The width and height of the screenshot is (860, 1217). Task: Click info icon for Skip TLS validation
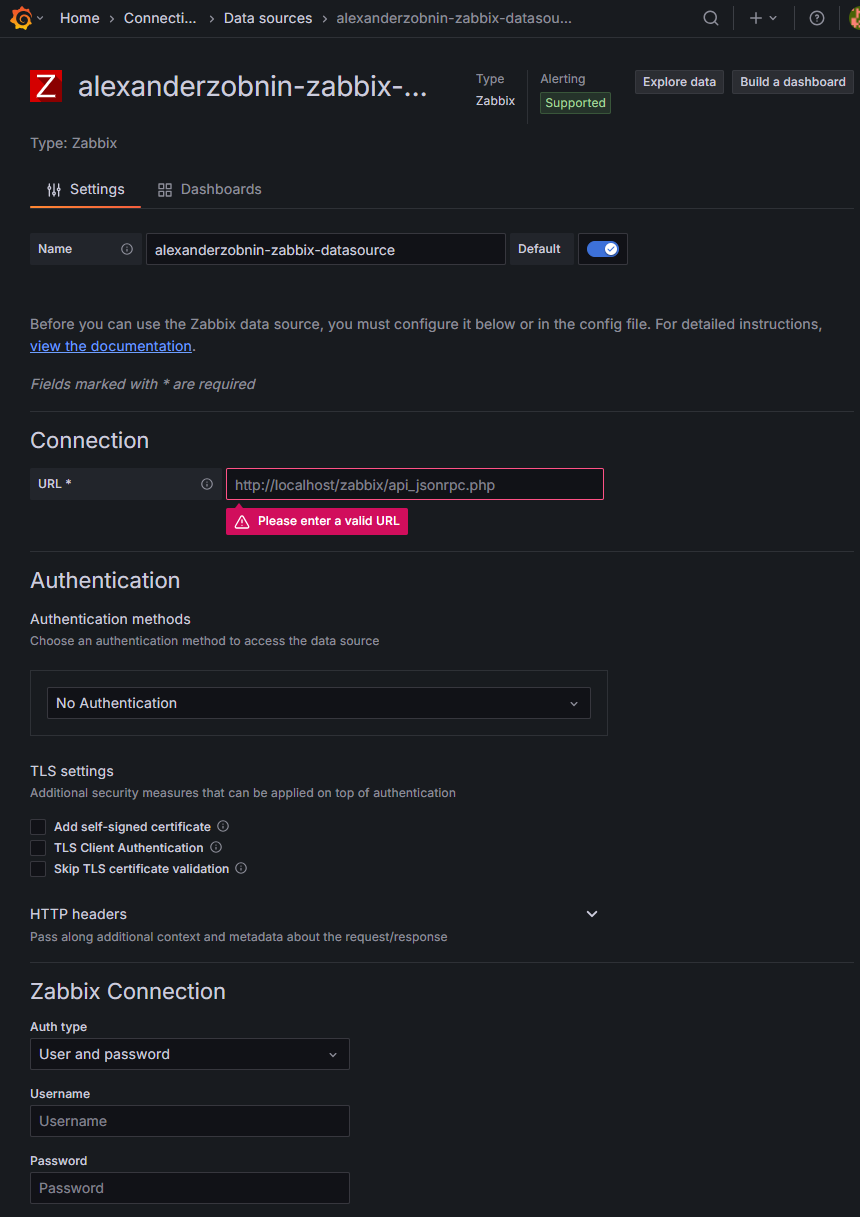coord(241,868)
